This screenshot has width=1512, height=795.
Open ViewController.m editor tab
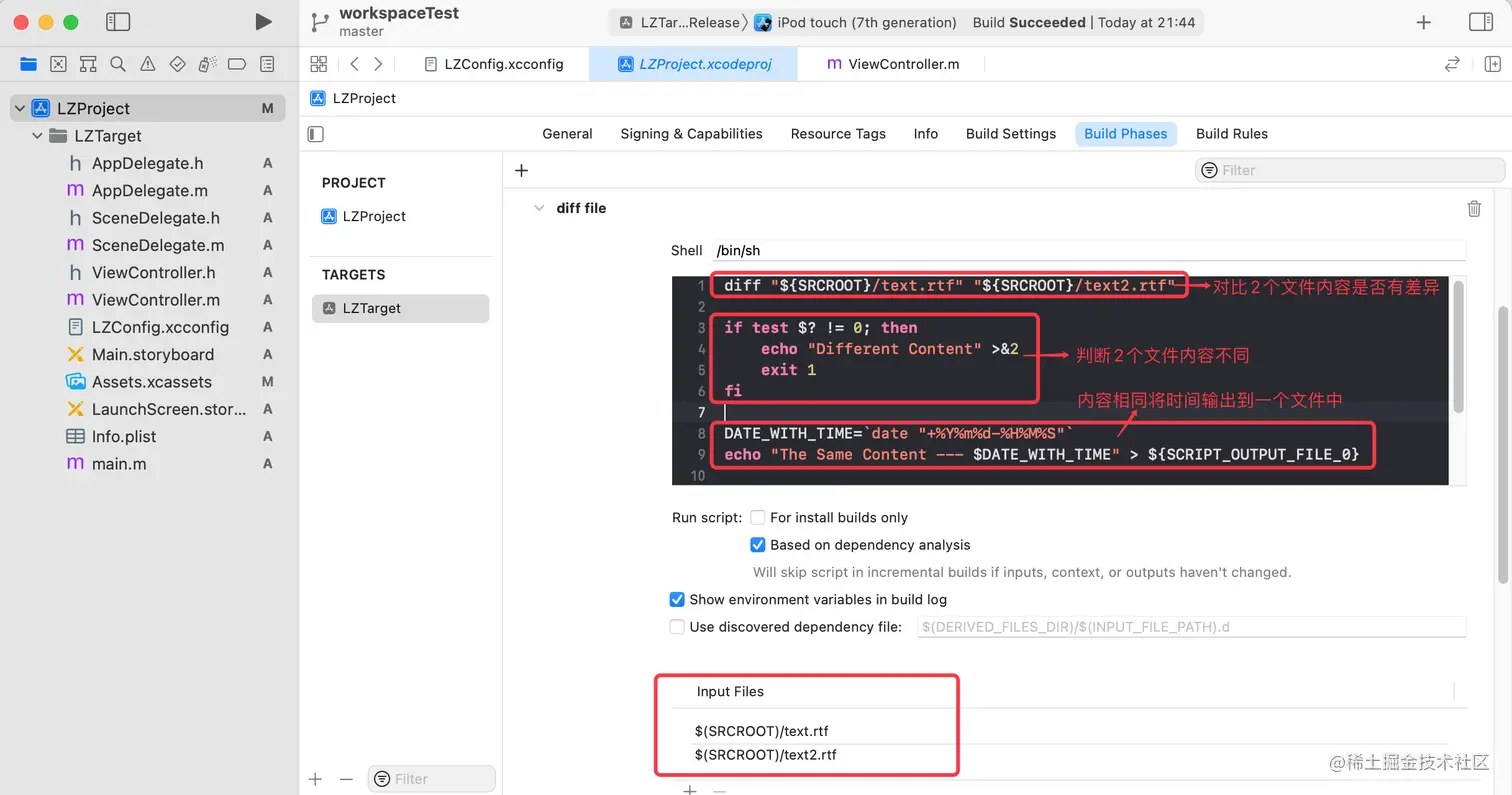(892, 64)
